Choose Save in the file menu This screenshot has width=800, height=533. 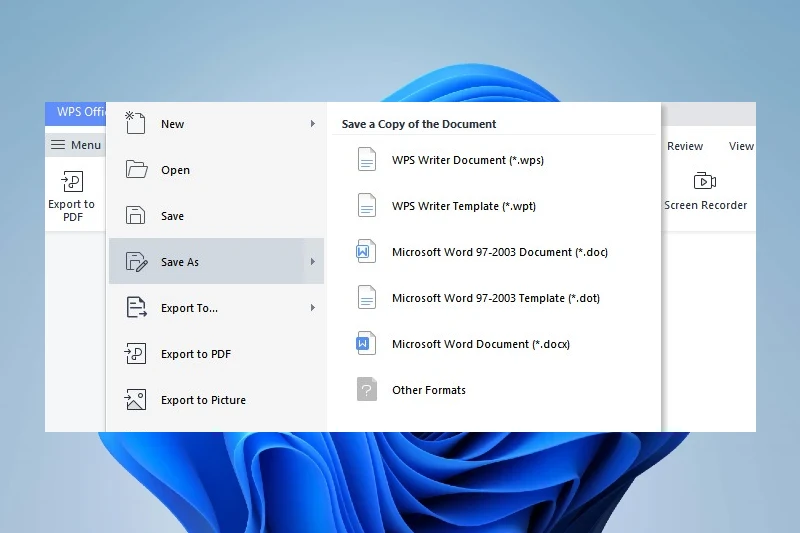click(216, 215)
